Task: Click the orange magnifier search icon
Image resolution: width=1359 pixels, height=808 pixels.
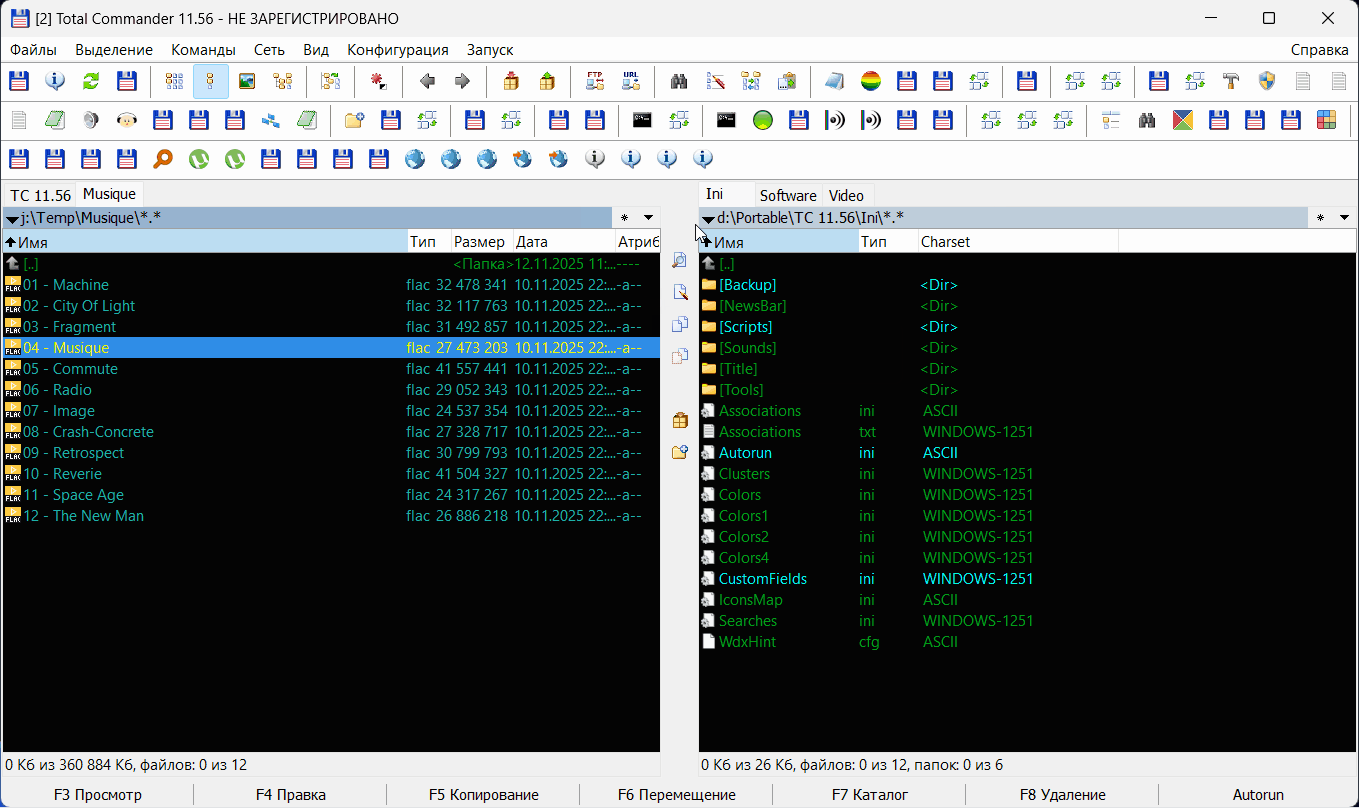Action: tap(162, 158)
